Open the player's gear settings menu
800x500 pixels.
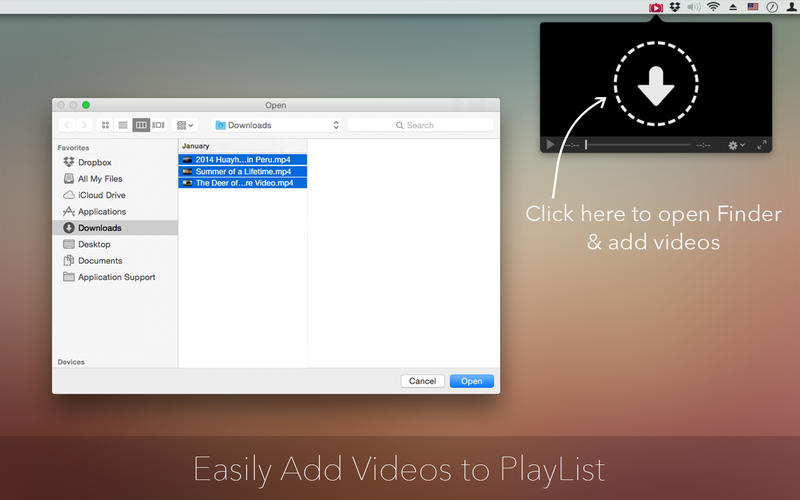(736, 145)
